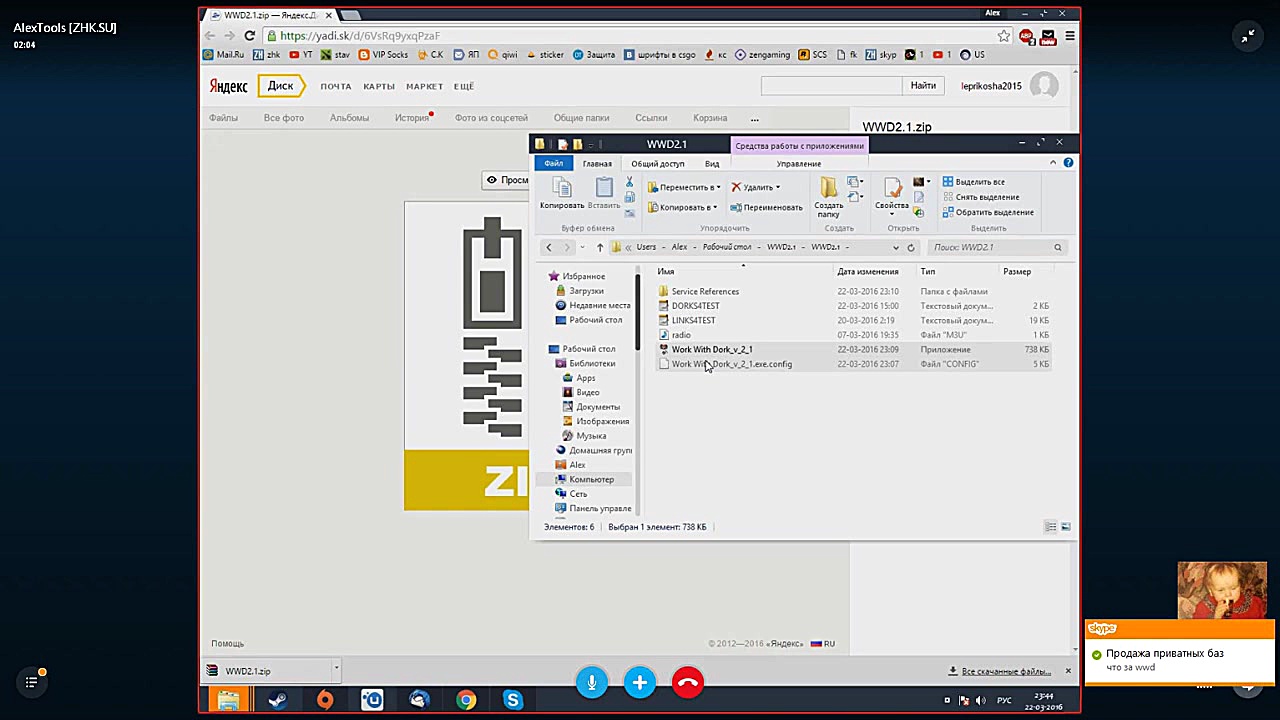The image size is (1280, 720).
Task: Select the Work With Dork_v_2_1 application file
Action: pos(711,349)
